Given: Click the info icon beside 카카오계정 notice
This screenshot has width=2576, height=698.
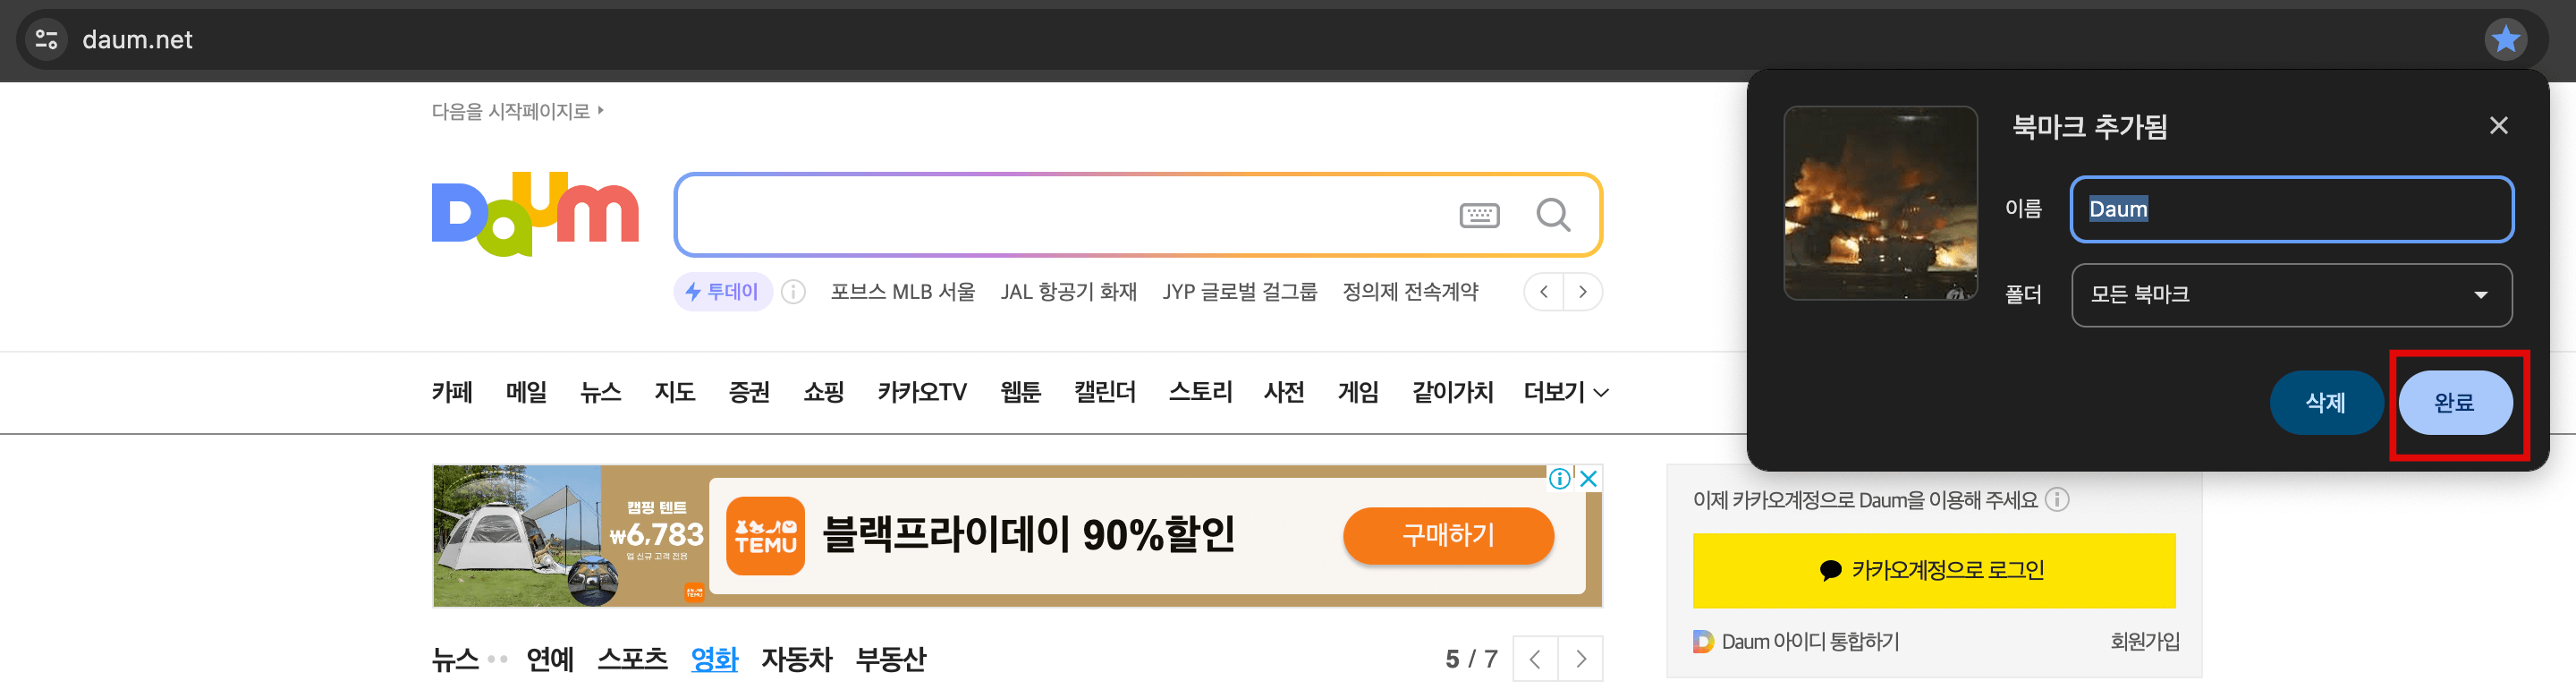Looking at the screenshot, I should coord(2056,499).
